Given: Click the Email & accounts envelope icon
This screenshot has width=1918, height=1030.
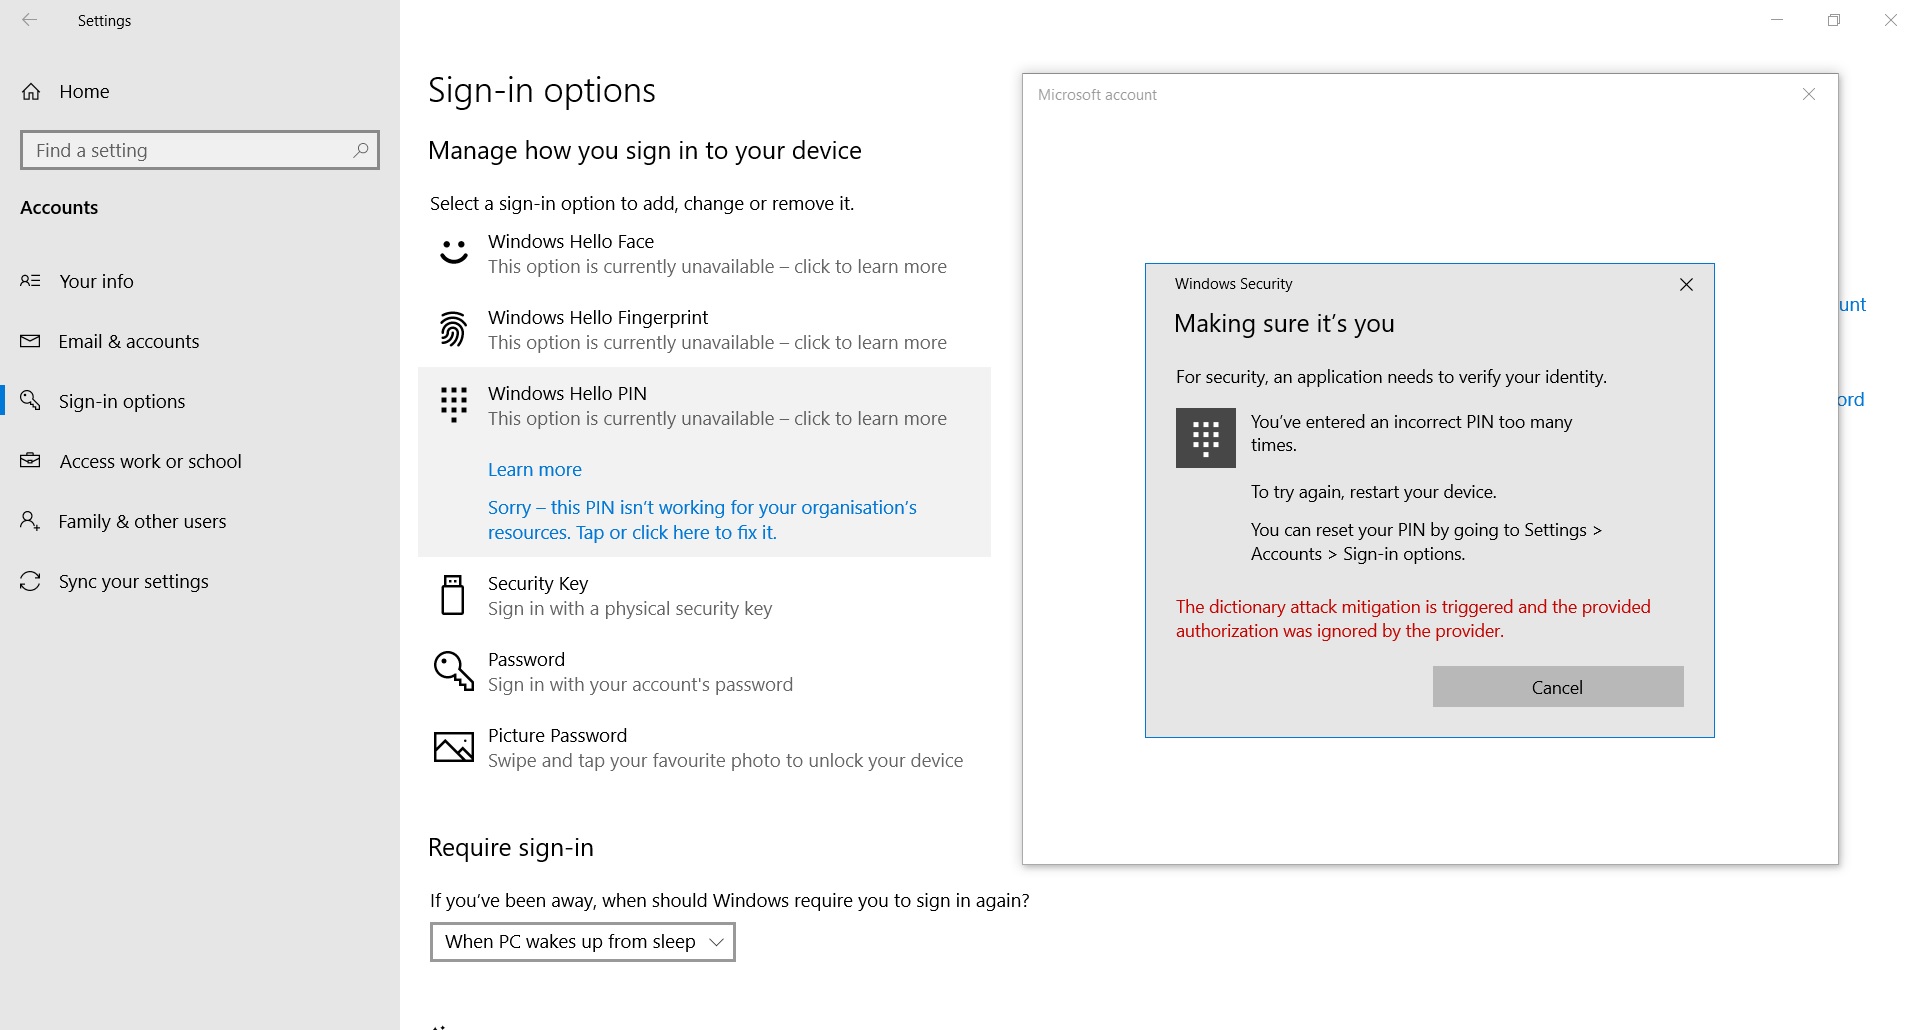Looking at the screenshot, I should tap(31, 341).
